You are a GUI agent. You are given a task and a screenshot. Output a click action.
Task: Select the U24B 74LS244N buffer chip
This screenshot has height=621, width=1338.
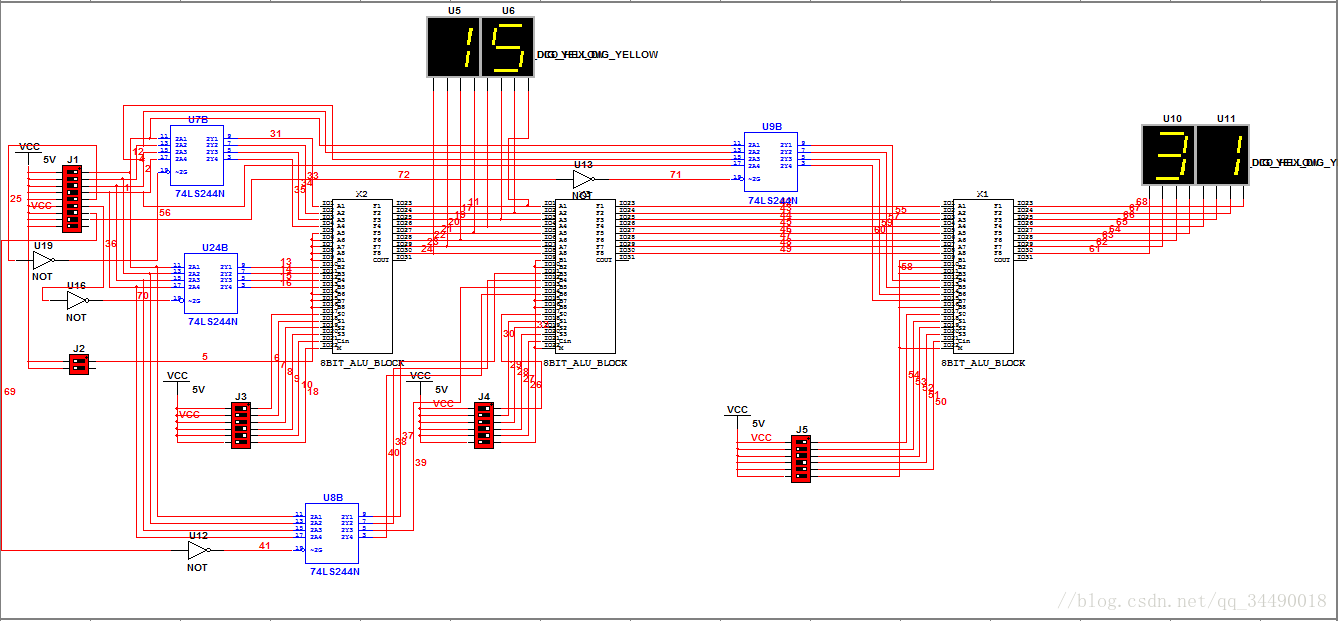[x=211, y=283]
